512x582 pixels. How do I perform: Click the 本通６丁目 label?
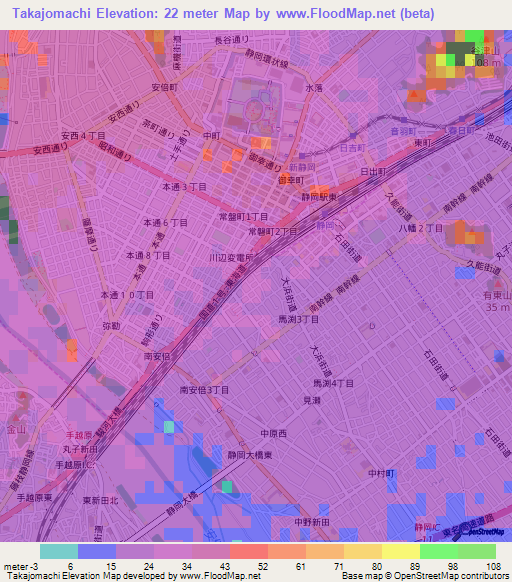[166, 223]
